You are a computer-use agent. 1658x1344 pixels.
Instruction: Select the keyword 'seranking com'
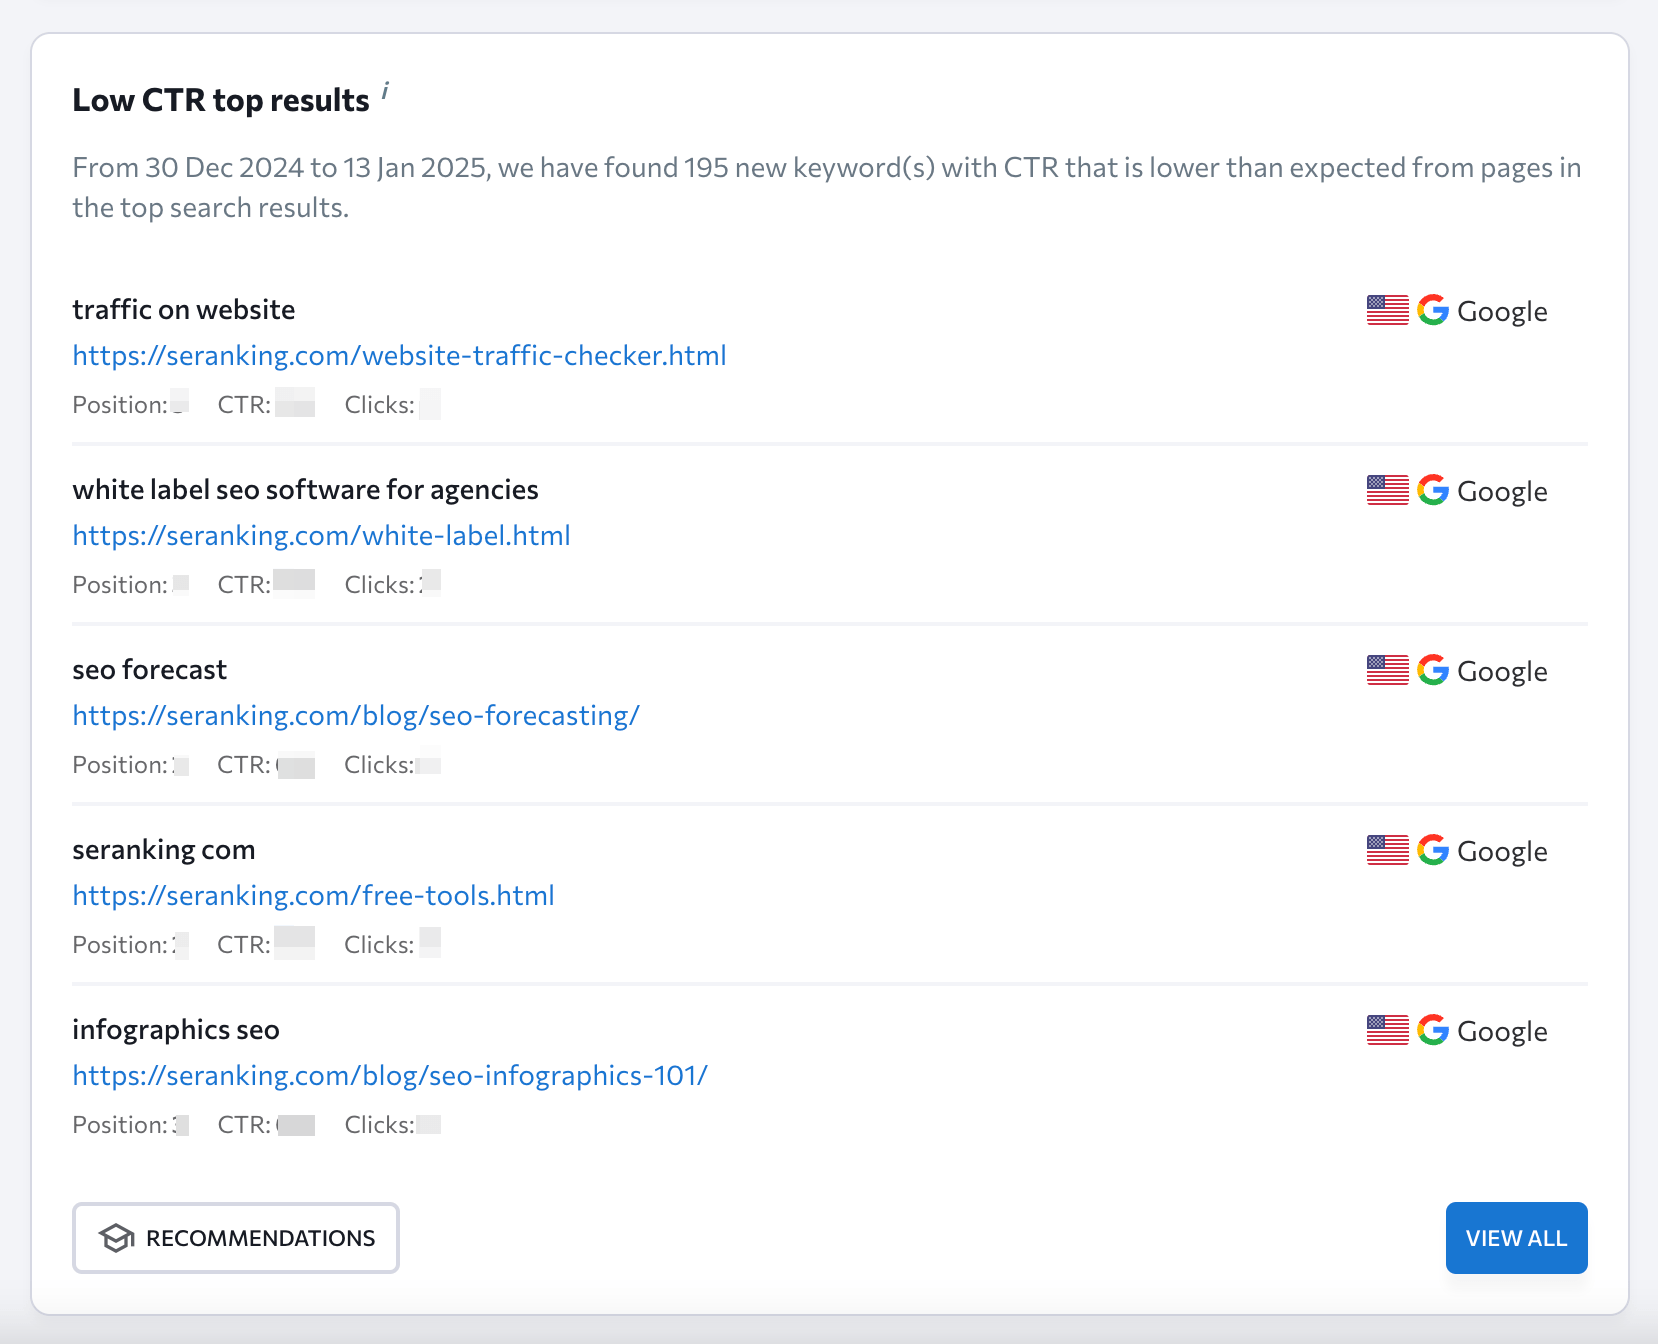163,850
